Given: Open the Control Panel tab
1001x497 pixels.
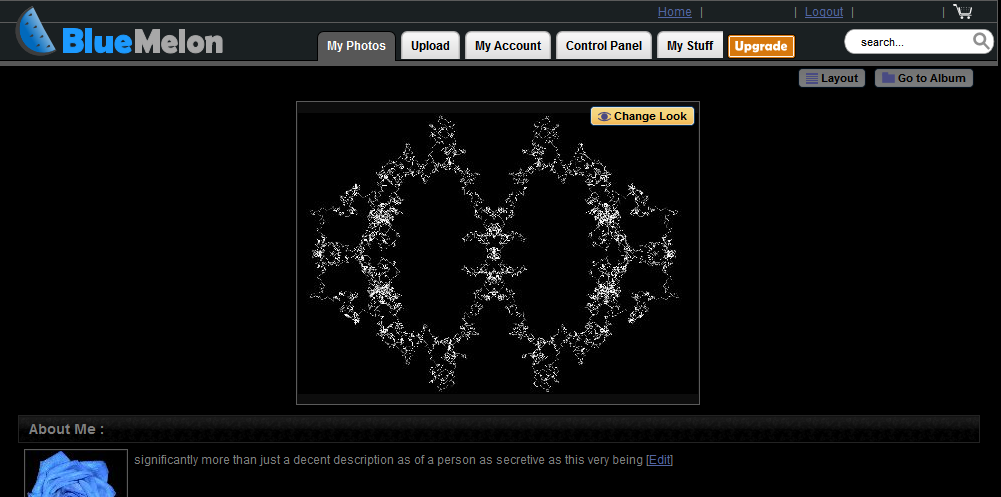Looking at the screenshot, I should point(604,46).
